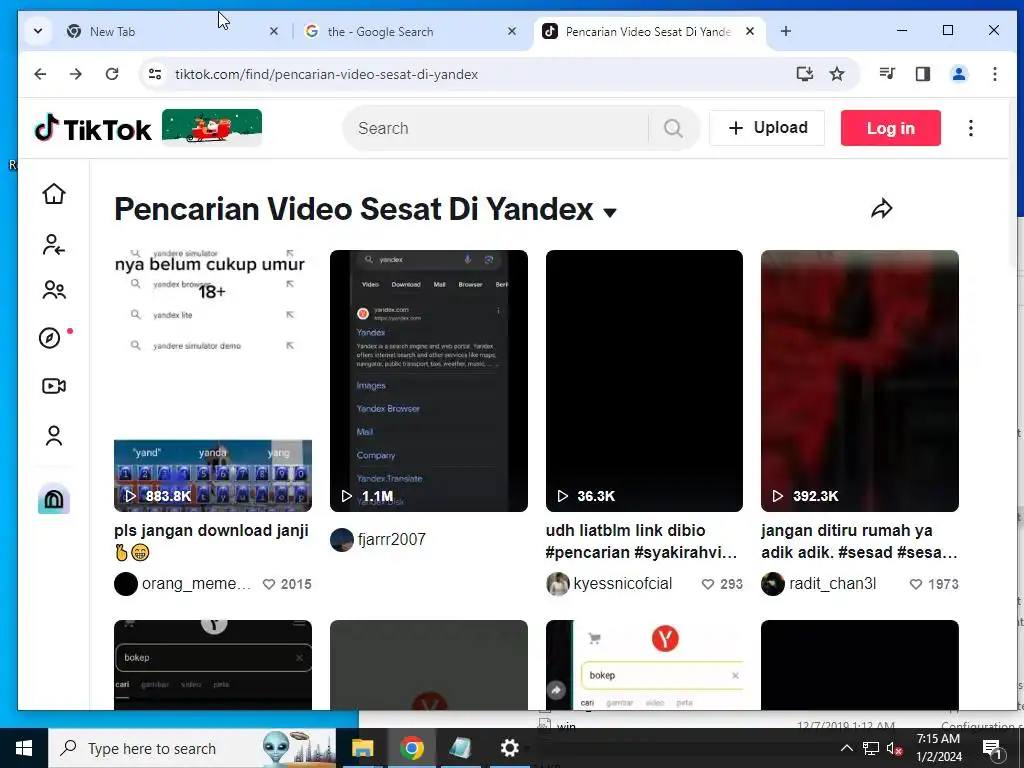Switch to the Google Search tab
Screen dimensions: 1024x768
(x=411, y=31)
